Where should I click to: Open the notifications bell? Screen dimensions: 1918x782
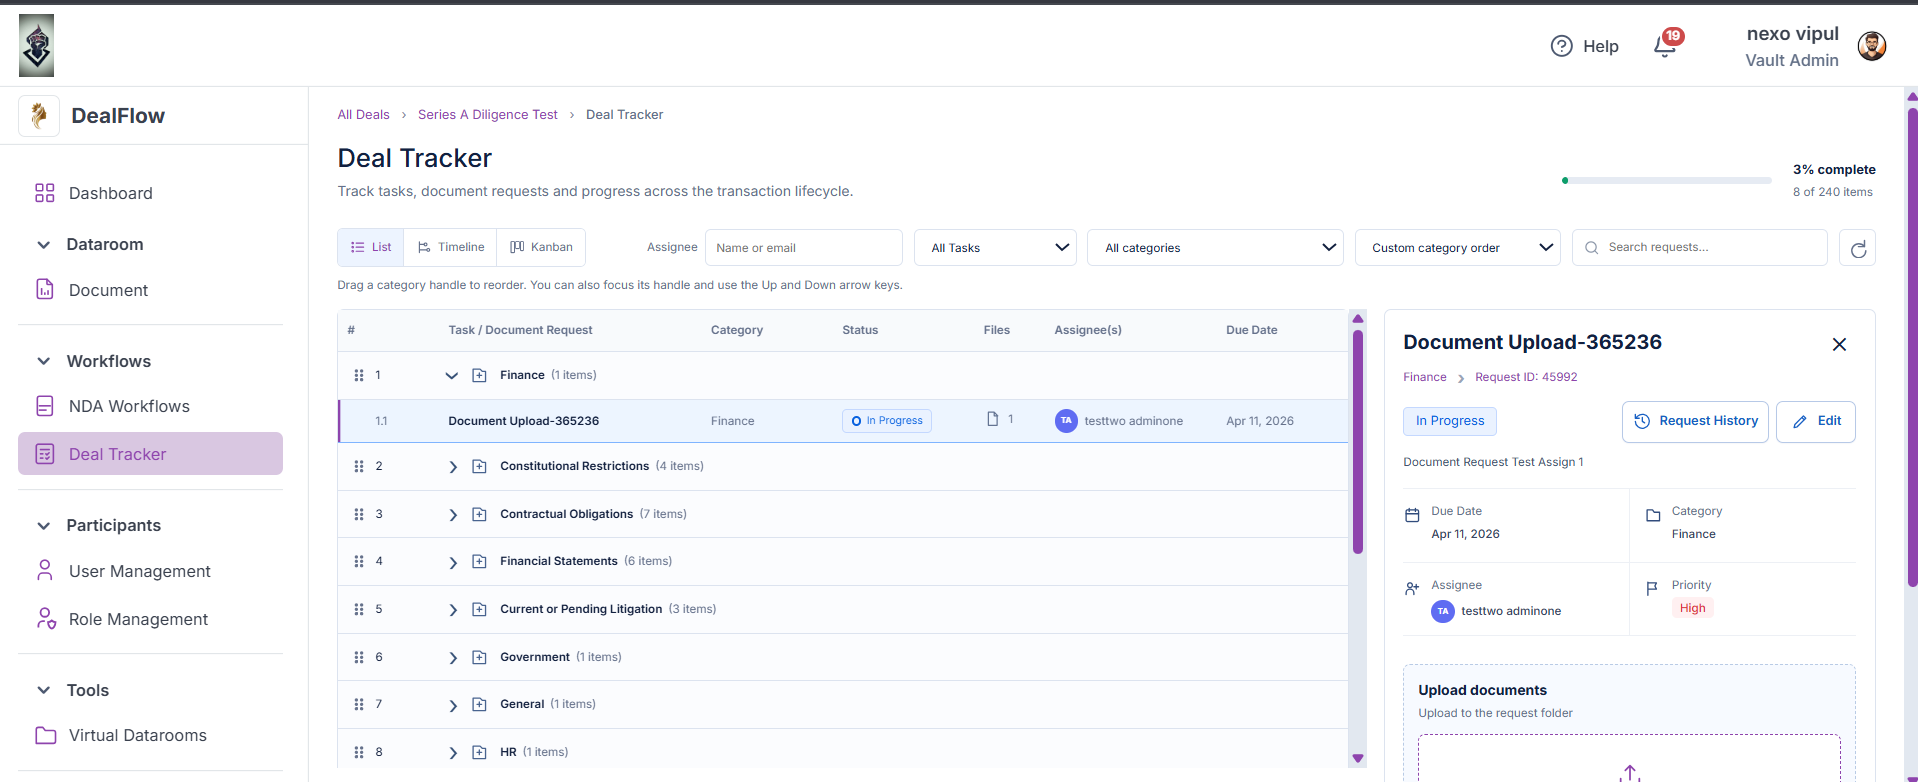click(1666, 46)
